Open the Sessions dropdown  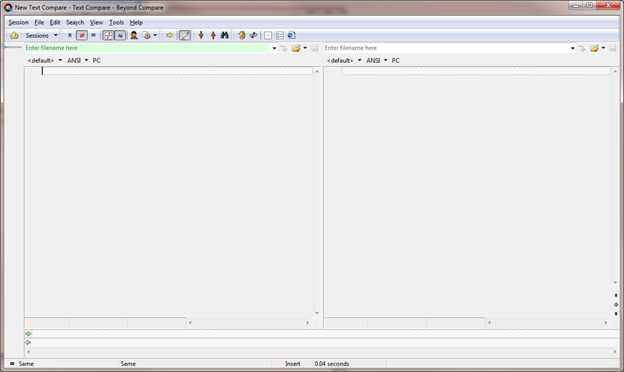click(41, 35)
